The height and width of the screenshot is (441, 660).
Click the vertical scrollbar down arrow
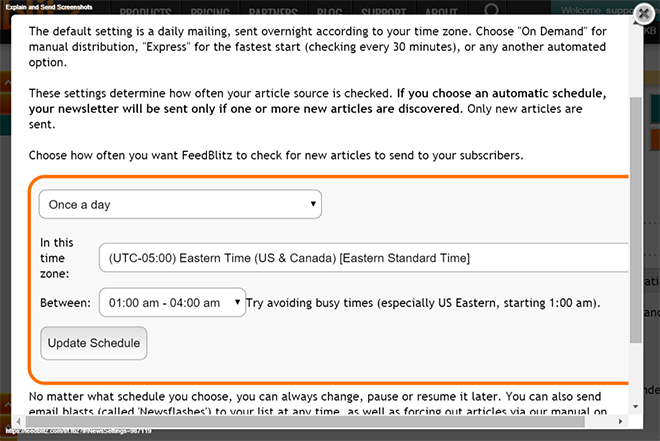pyautogui.click(x=636, y=406)
